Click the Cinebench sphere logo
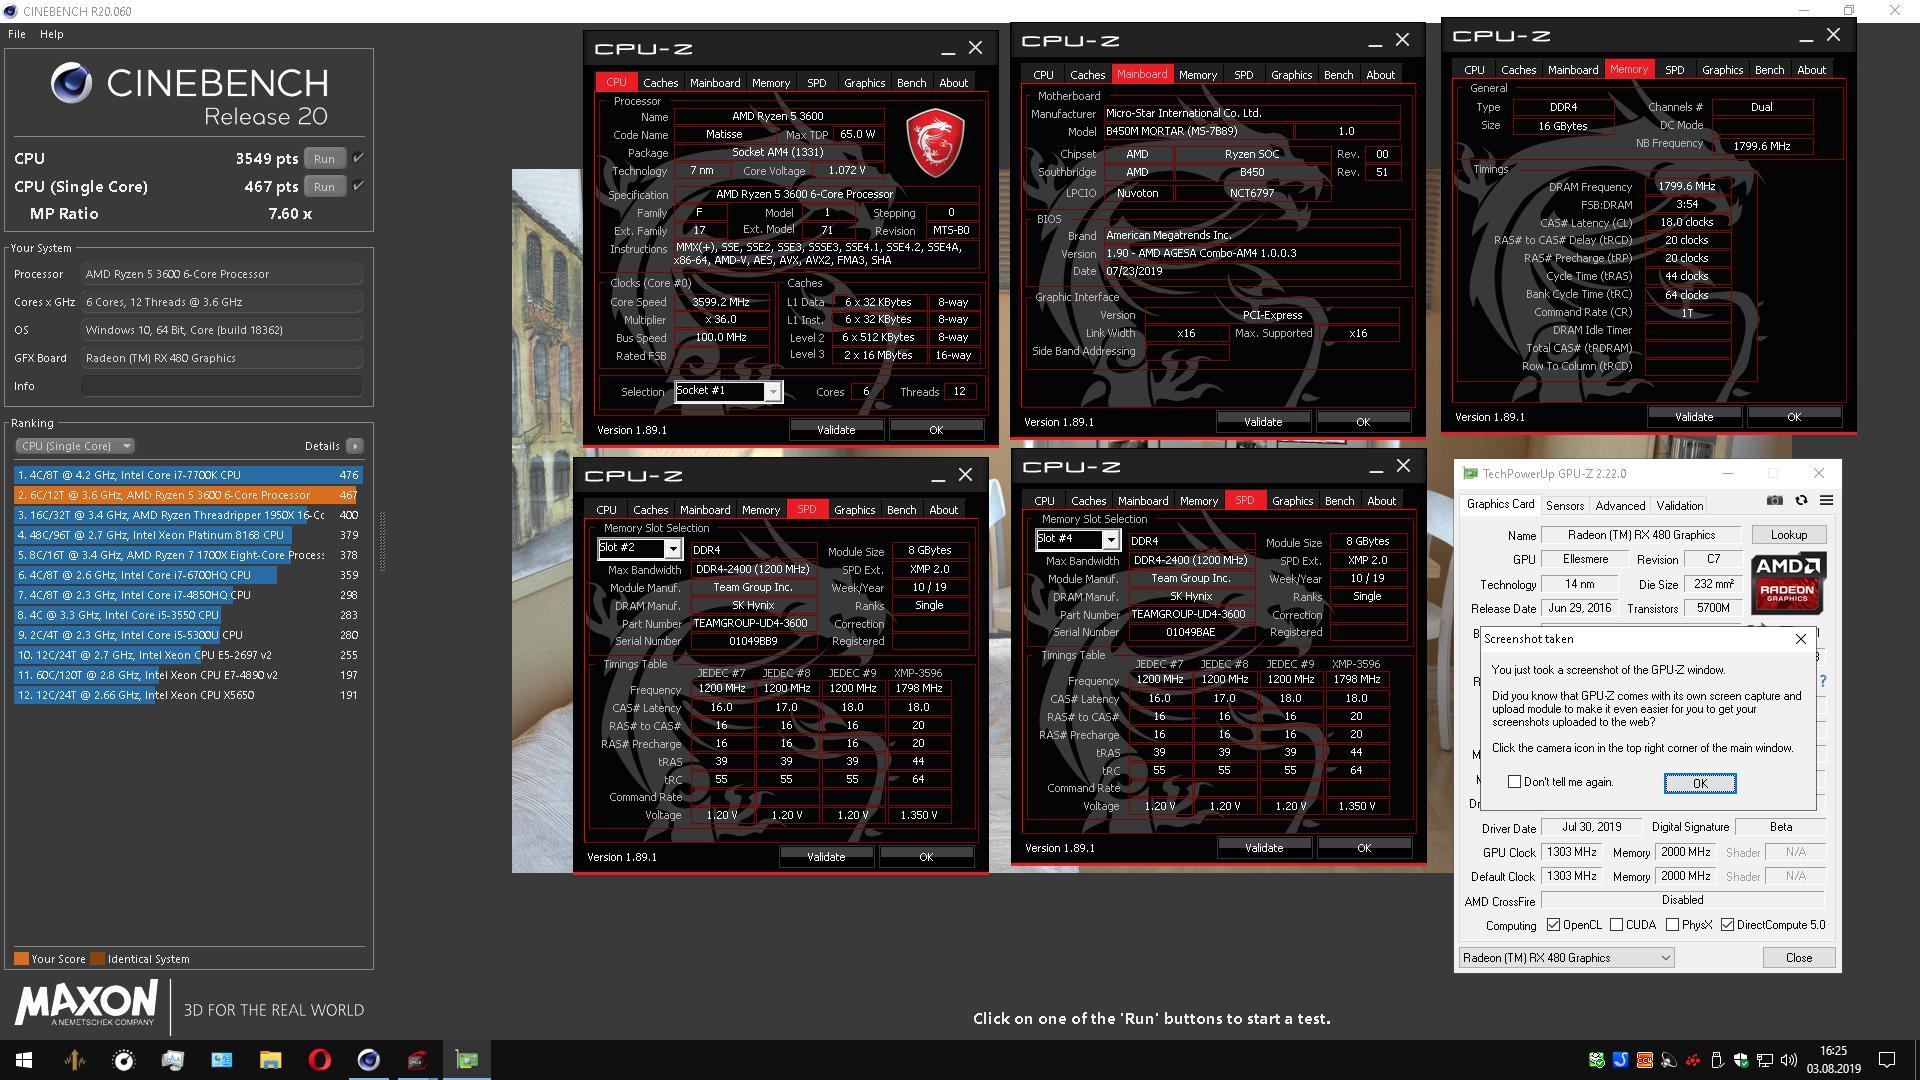 [x=71, y=83]
